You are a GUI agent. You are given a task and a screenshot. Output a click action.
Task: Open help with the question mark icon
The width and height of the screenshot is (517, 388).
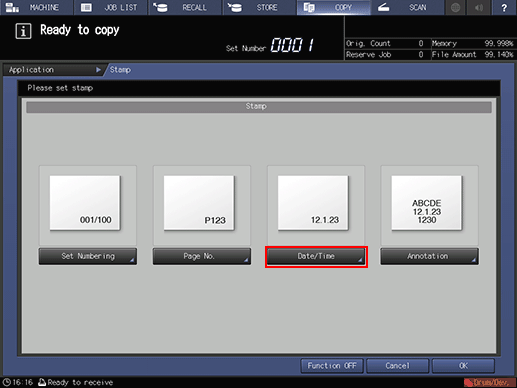[504, 7]
